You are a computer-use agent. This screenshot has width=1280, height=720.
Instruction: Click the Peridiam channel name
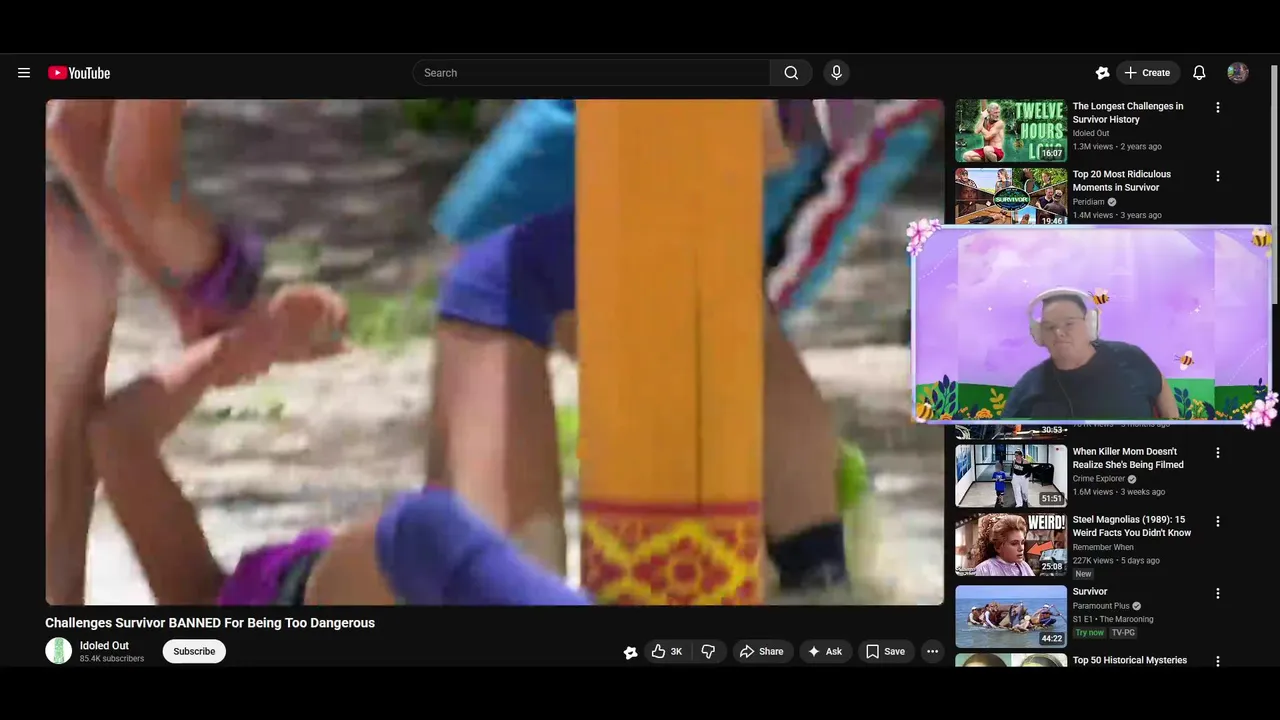[1089, 202]
